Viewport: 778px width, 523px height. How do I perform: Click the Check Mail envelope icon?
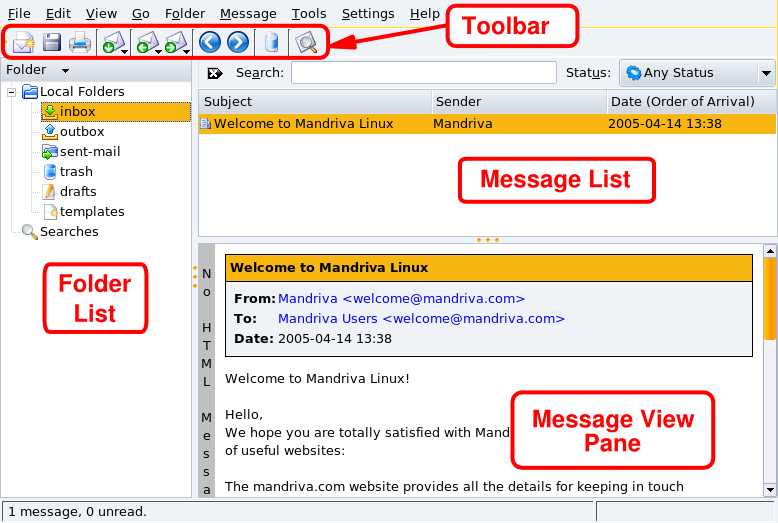click(113, 42)
